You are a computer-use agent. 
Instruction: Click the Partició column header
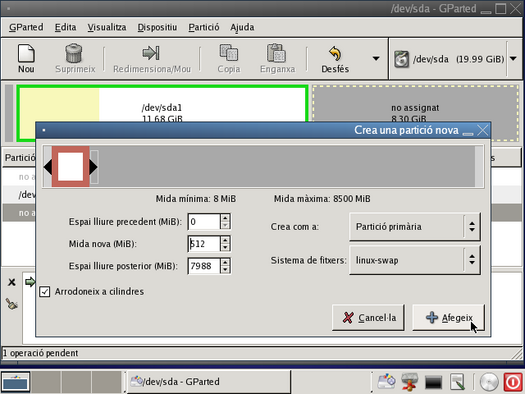(x=19, y=158)
